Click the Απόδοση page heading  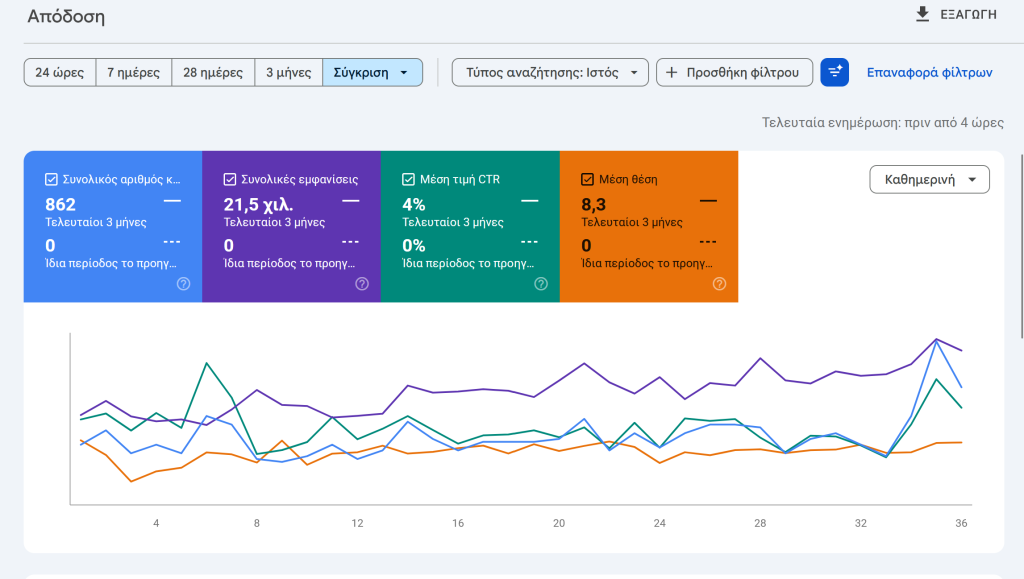pos(66,16)
